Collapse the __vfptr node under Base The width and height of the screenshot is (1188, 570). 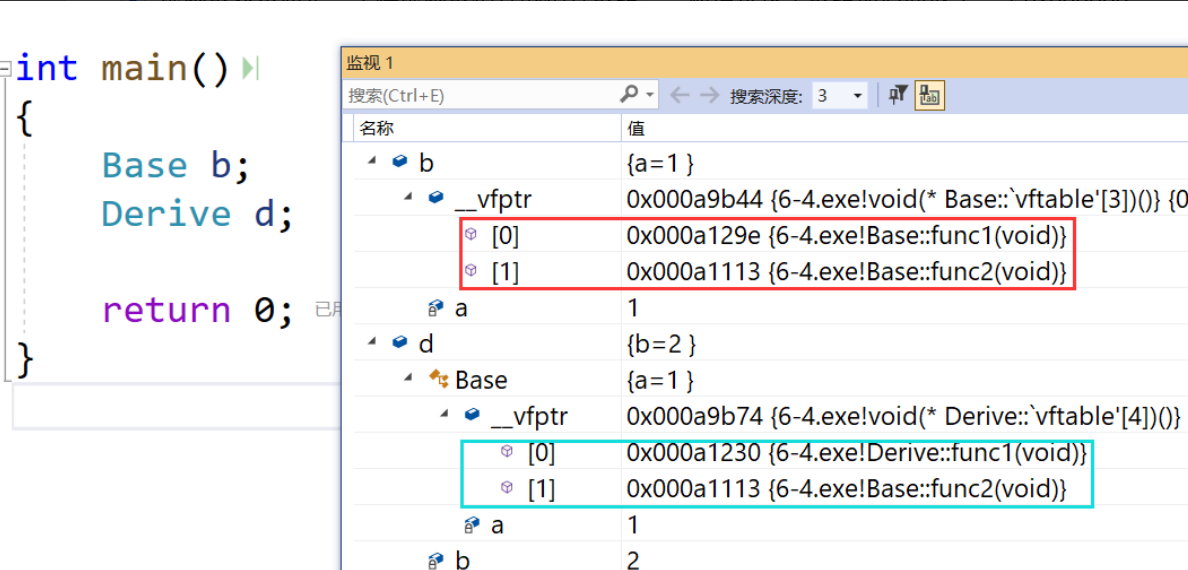pyautogui.click(x=445, y=416)
